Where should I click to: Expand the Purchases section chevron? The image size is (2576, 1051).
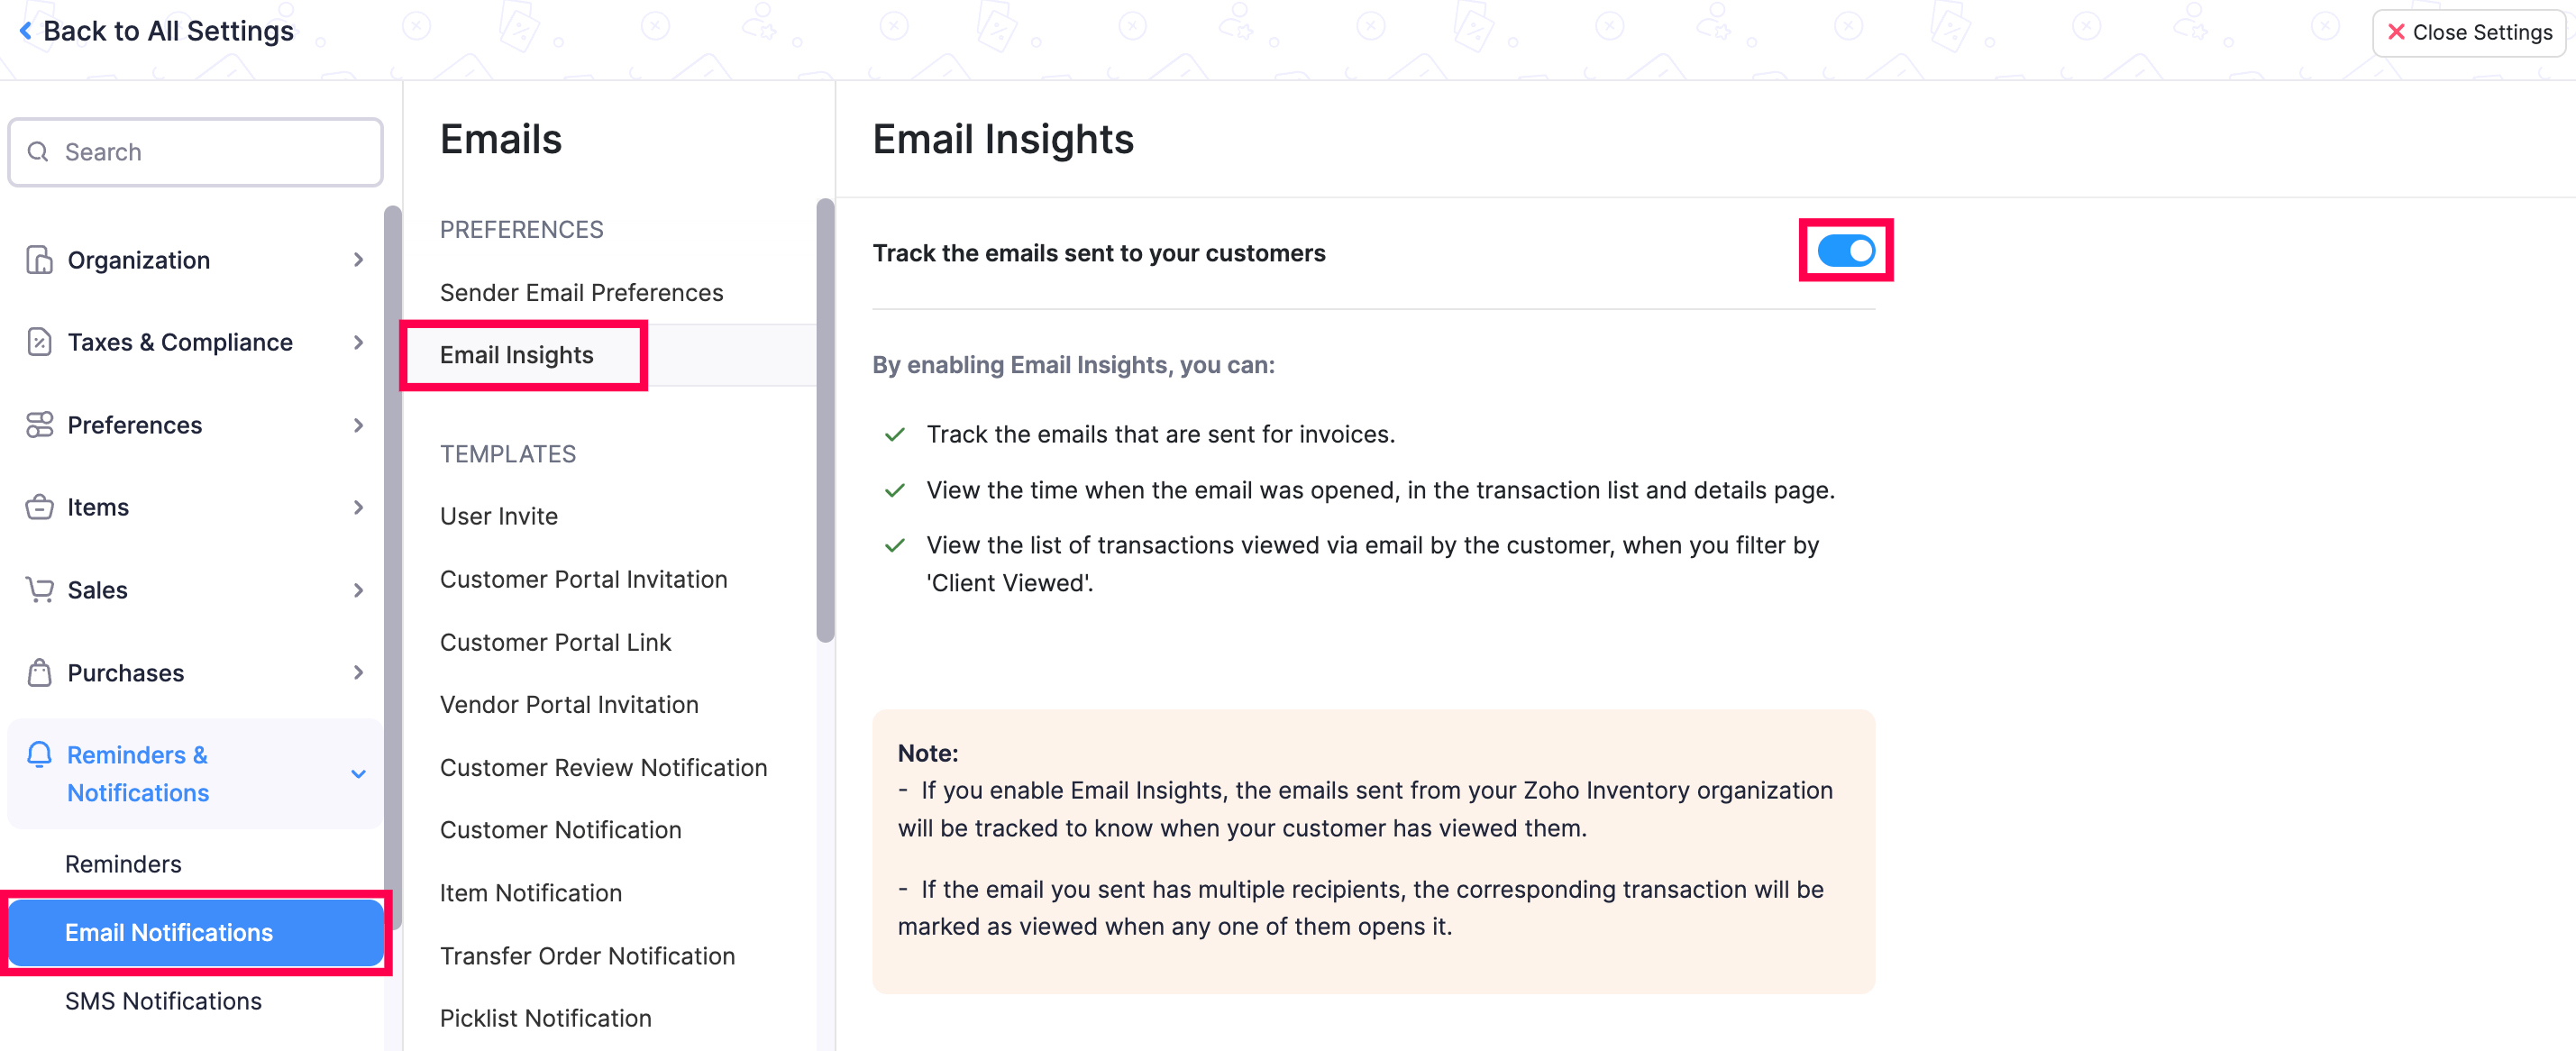click(358, 673)
